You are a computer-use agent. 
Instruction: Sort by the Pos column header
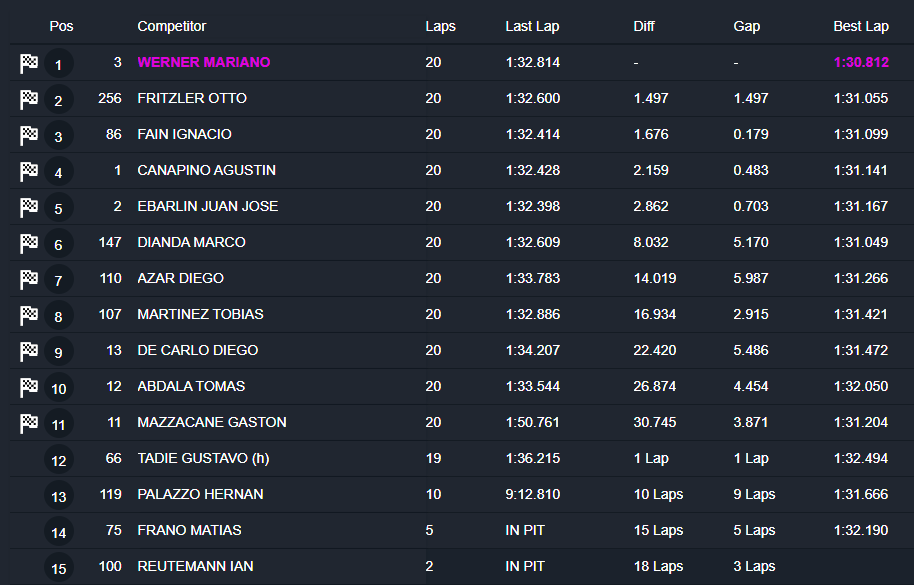61,26
